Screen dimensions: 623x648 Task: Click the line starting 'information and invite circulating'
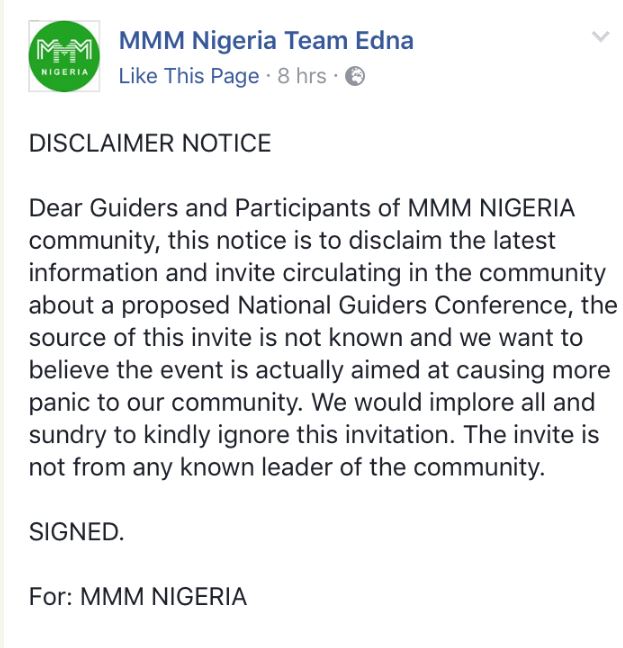pos(317,273)
